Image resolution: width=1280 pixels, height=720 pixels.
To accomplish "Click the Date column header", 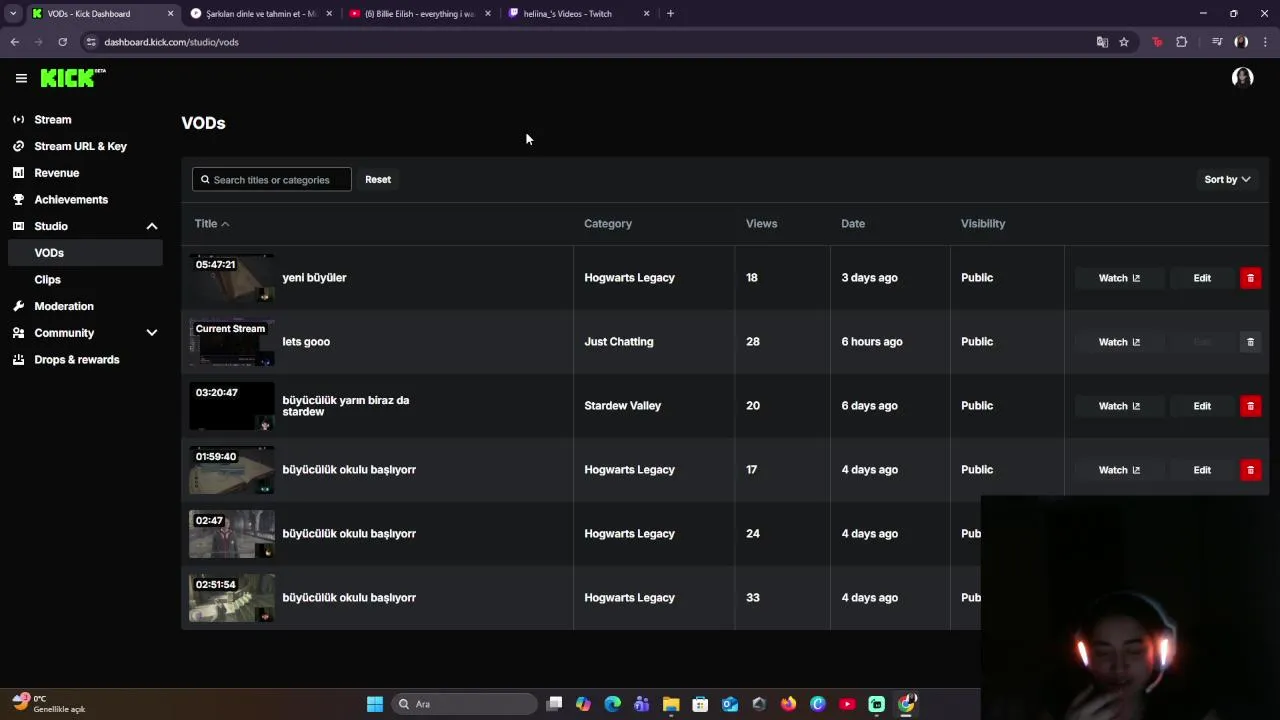I will 853,224.
